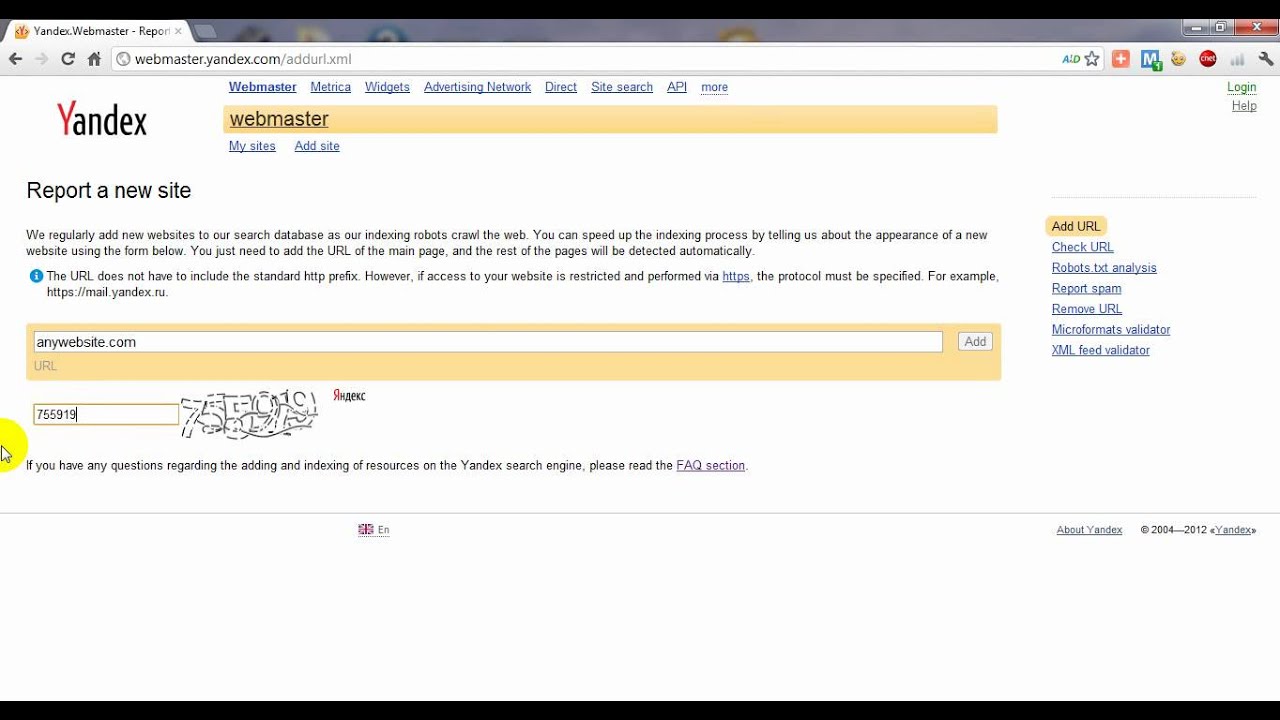Click the browser address bar

(x=585, y=59)
